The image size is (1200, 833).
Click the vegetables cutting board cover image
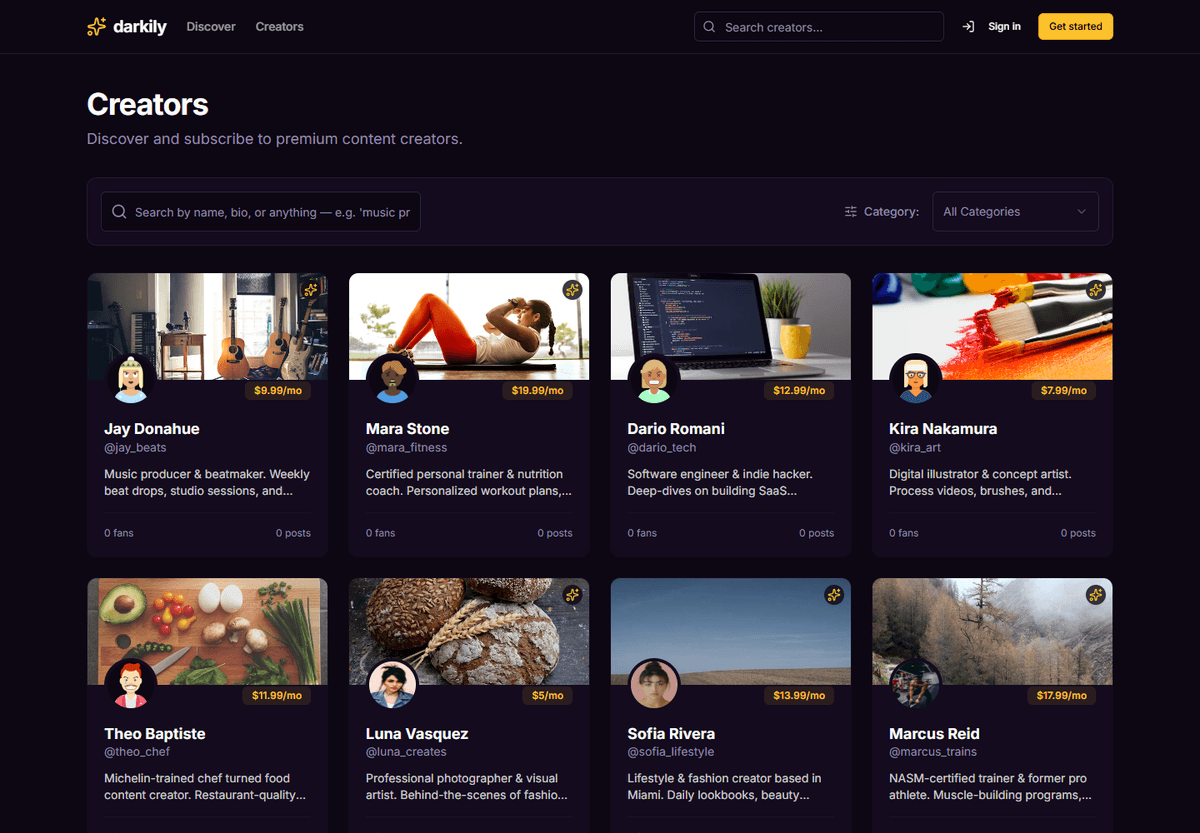tap(207, 631)
